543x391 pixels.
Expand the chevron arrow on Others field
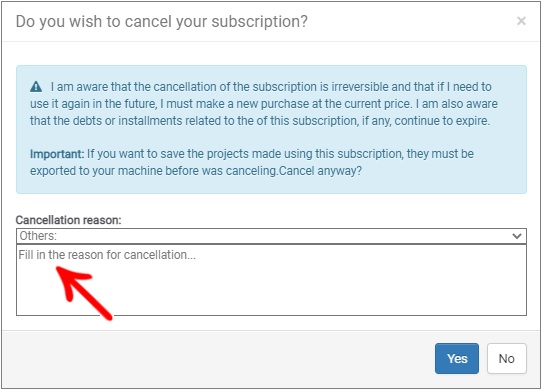(517, 236)
